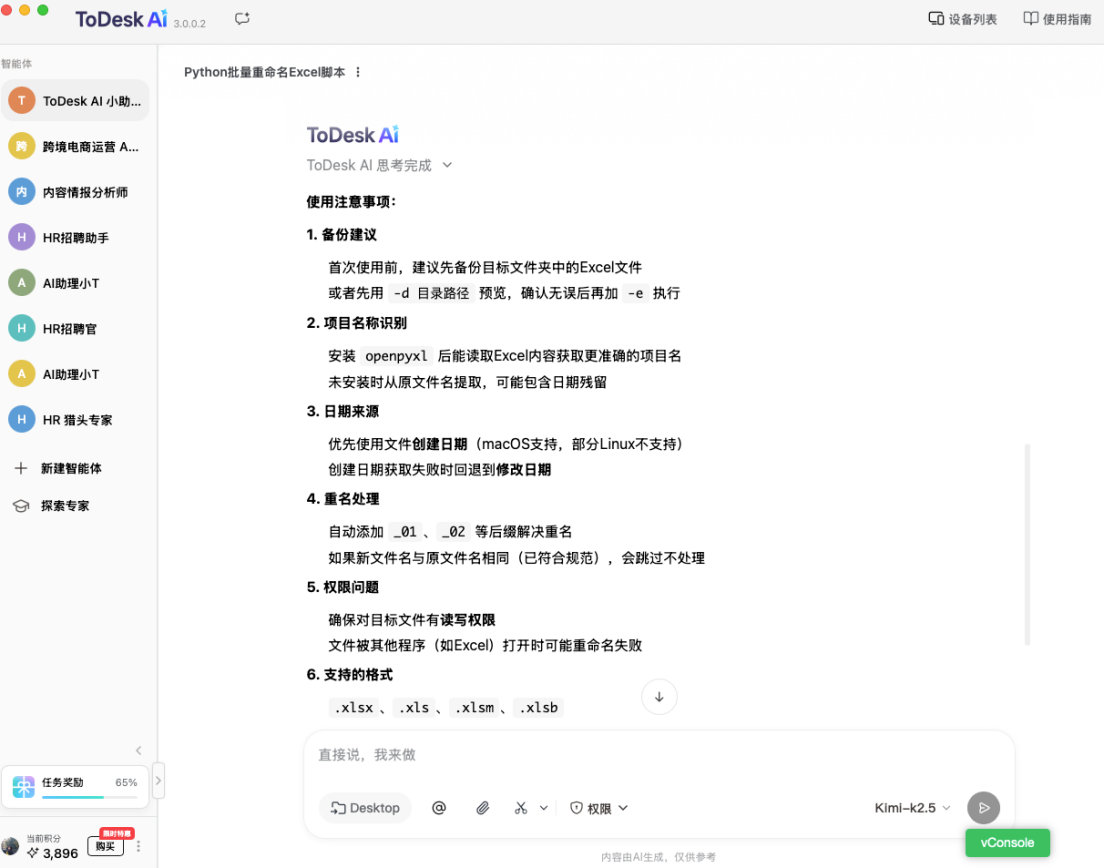
Task: Open the 任务奖励 reward card icon
Action: pyautogui.click(x=23, y=786)
